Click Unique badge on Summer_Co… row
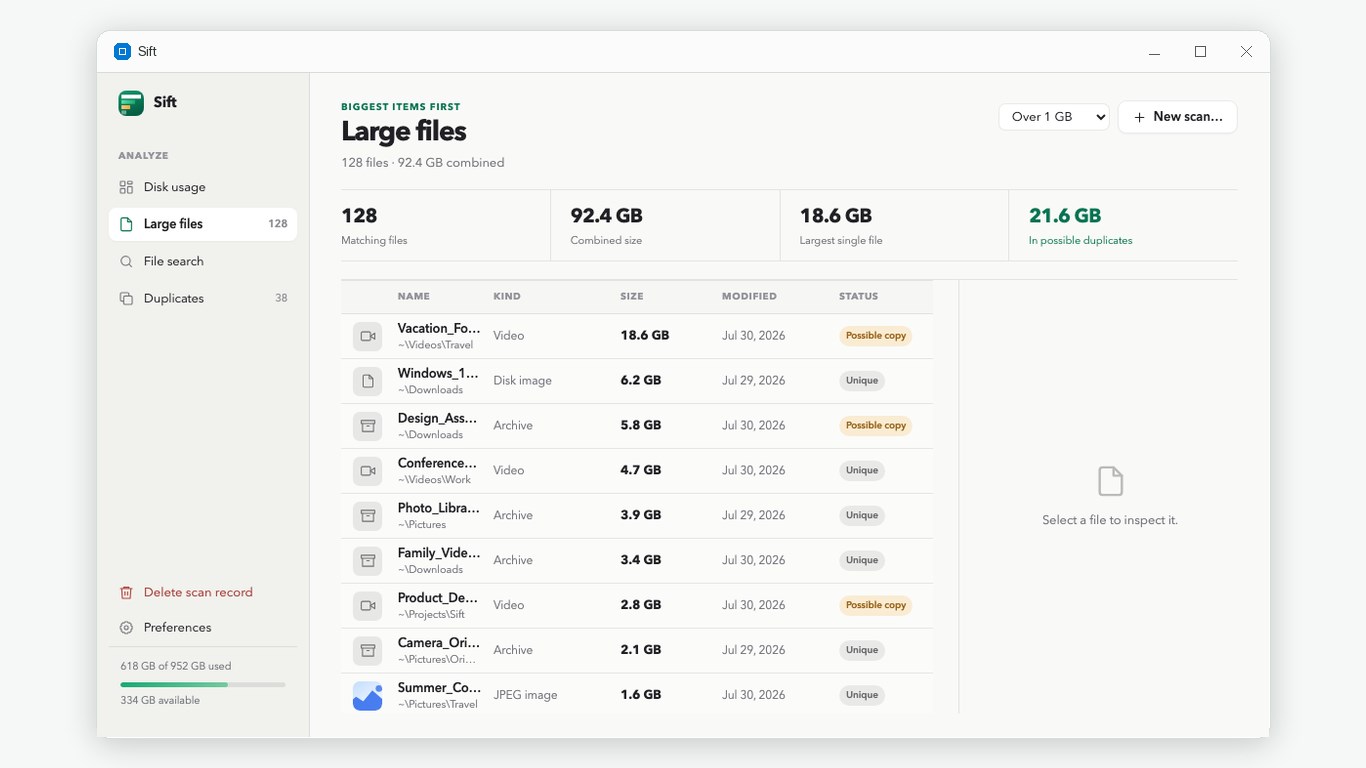Screen dimensions: 1366x768 click(862, 696)
